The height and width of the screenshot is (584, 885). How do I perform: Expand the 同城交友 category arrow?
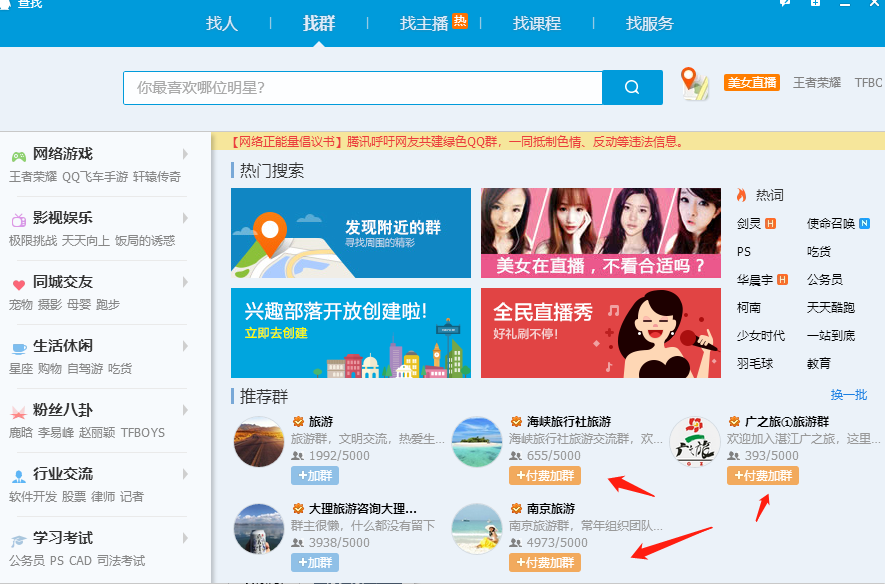pos(185,282)
